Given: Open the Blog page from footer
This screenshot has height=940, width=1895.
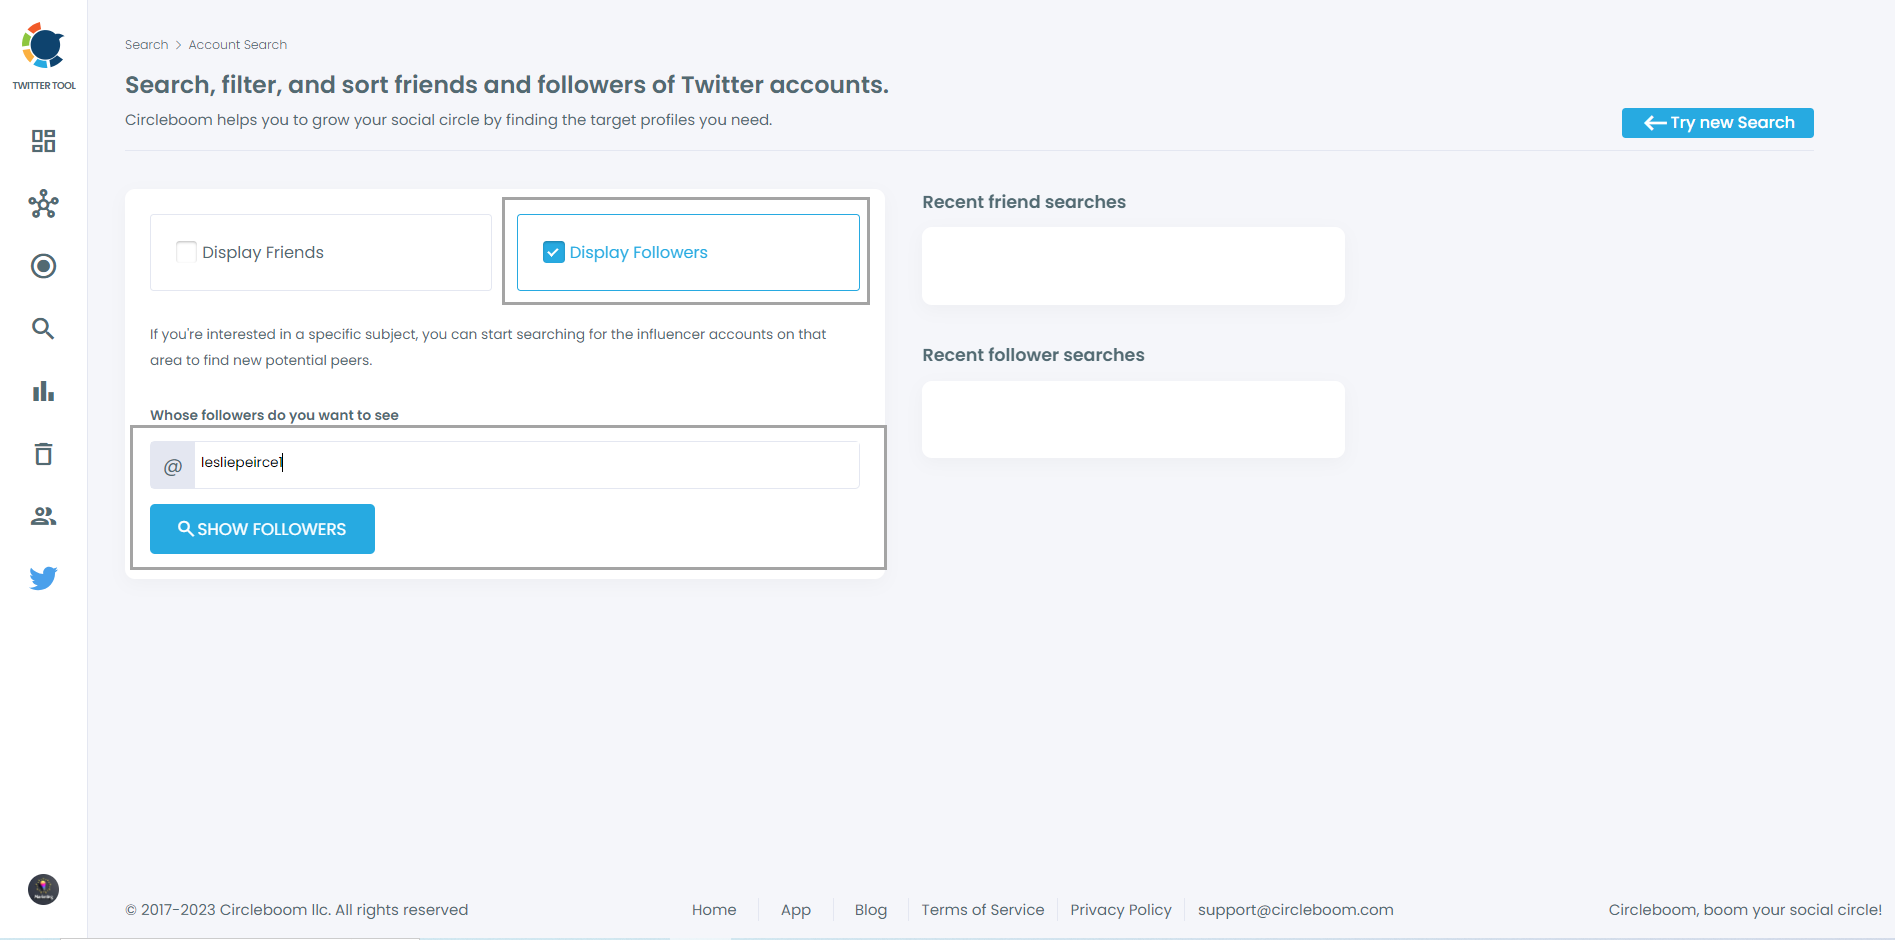Looking at the screenshot, I should coord(870,910).
